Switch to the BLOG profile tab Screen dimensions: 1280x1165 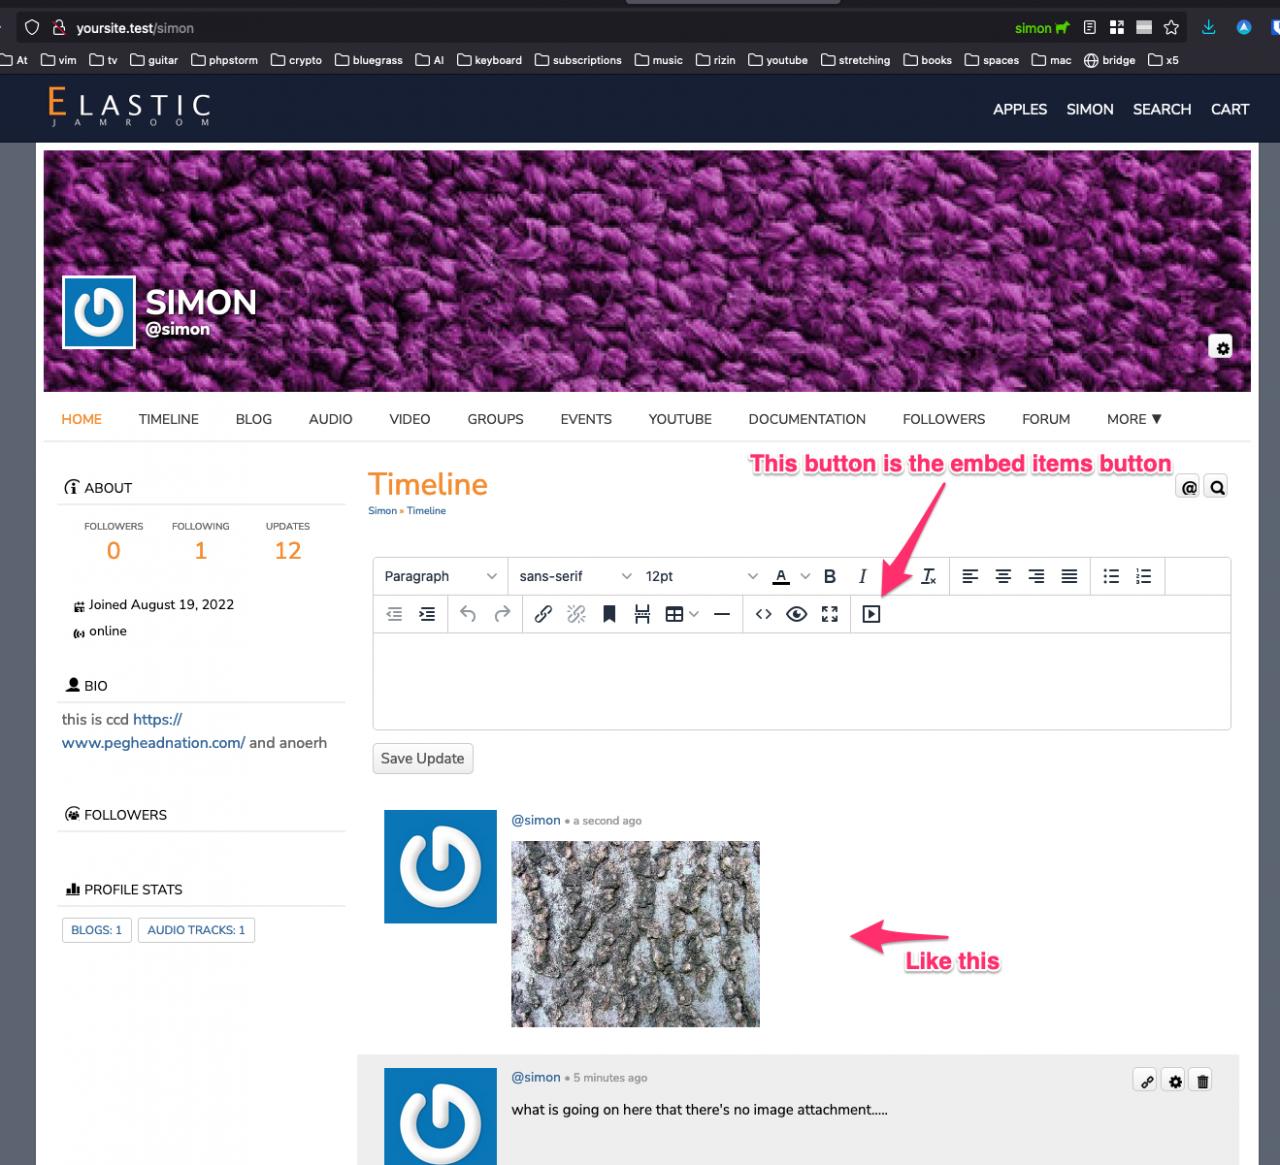click(x=254, y=419)
